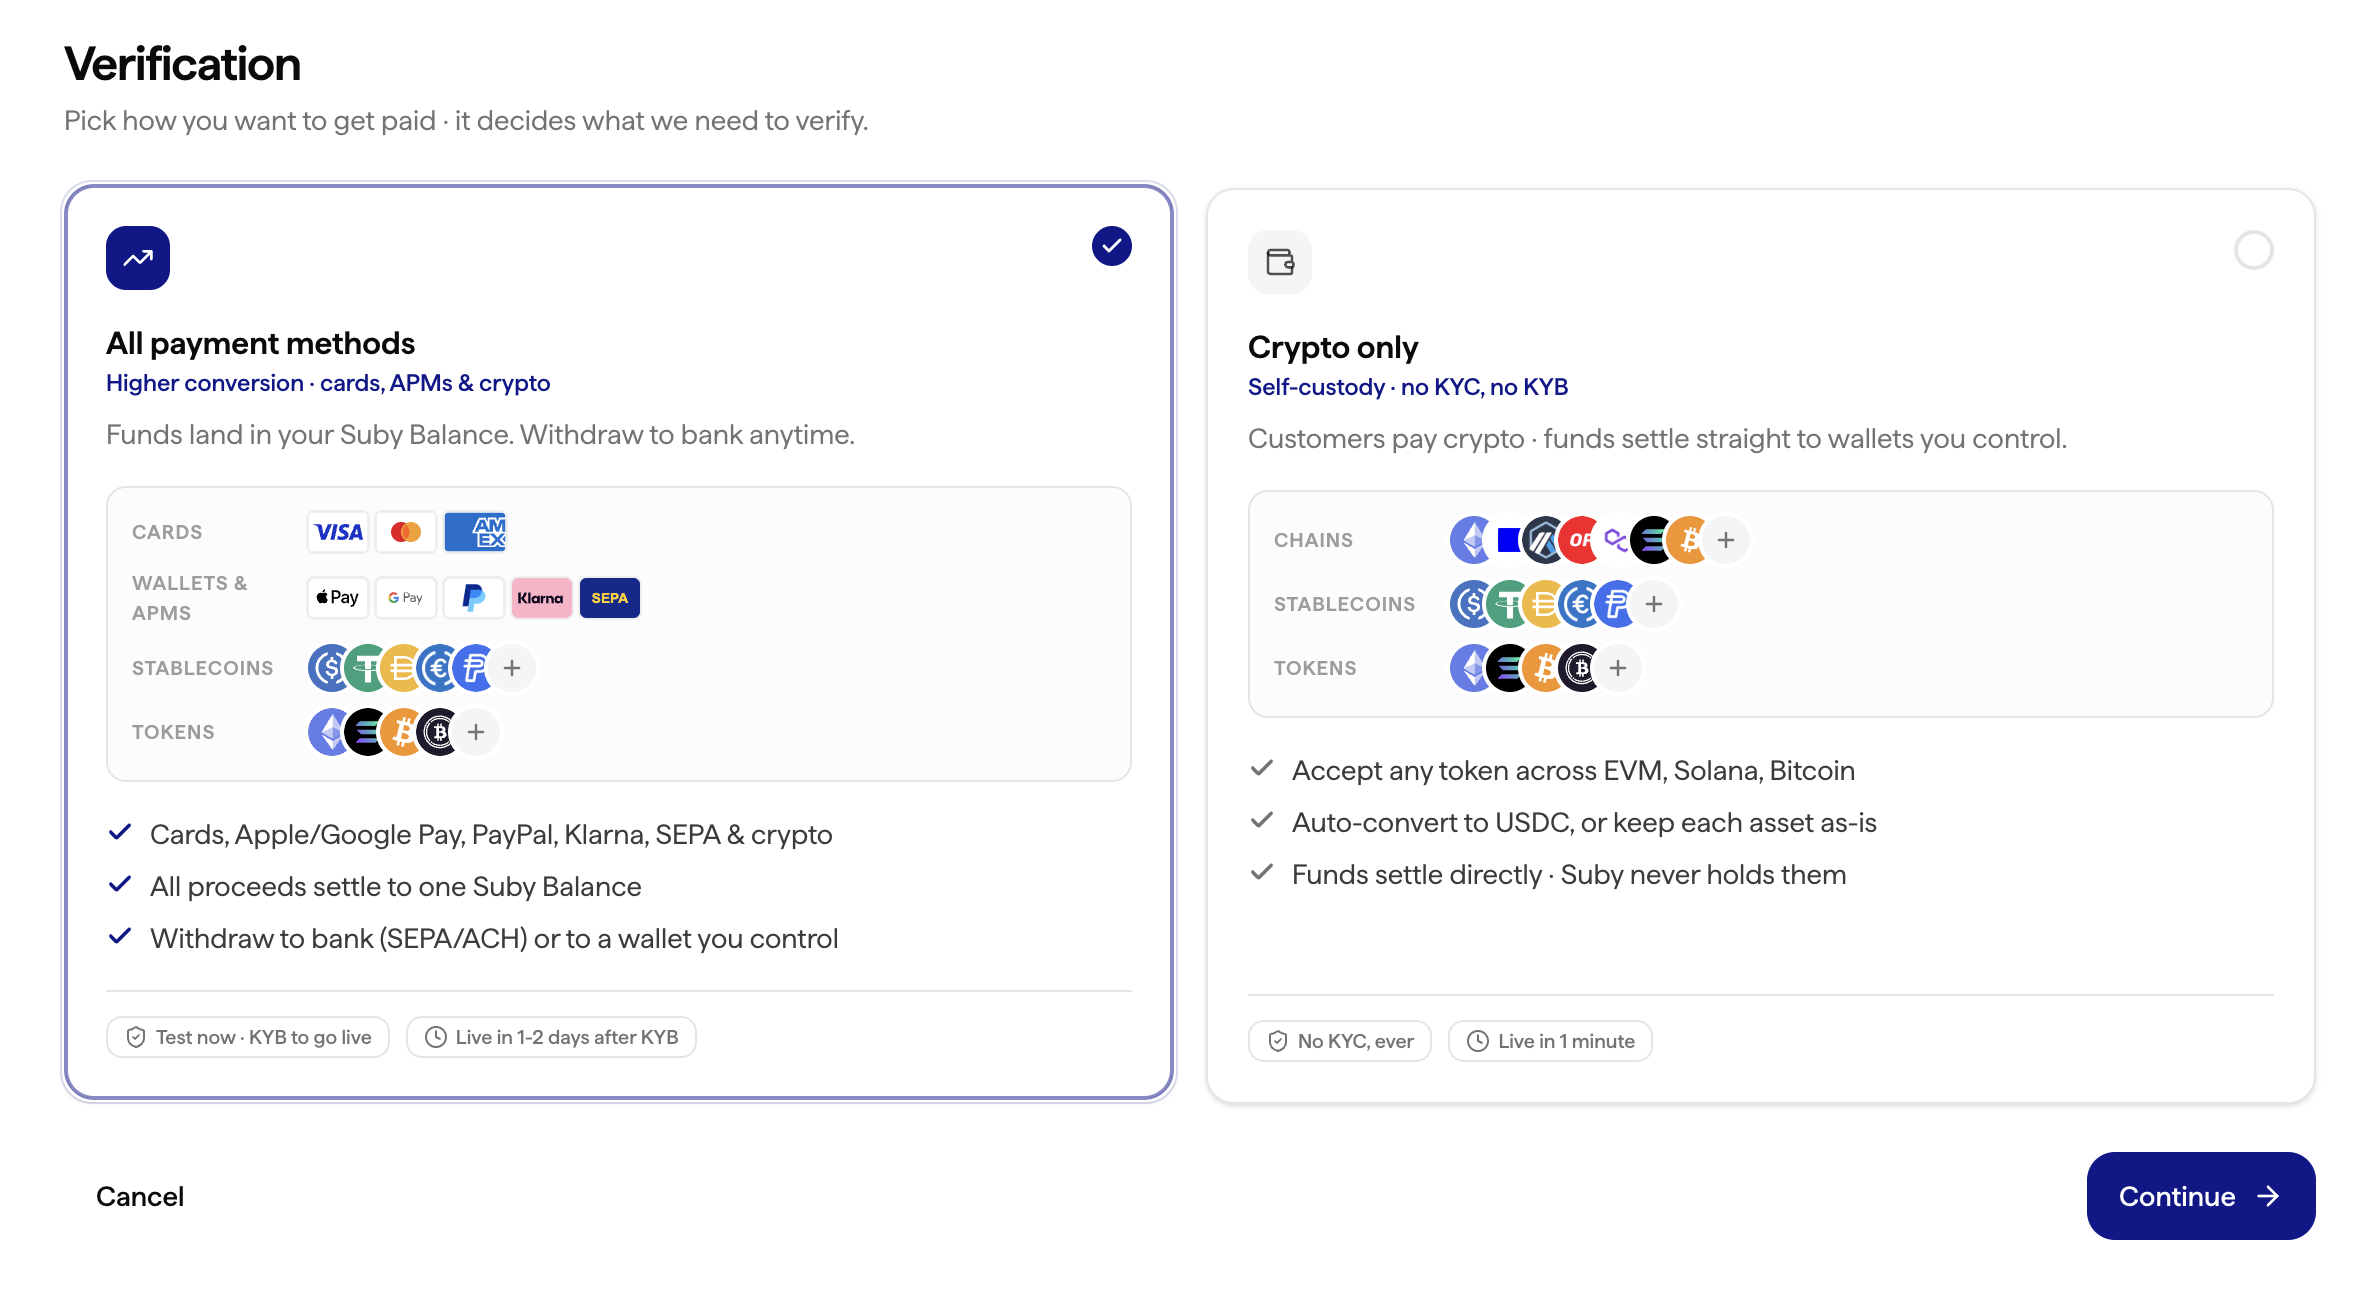Expand more stablecoins in All payment methods
2378x1306 pixels.
pos(512,668)
